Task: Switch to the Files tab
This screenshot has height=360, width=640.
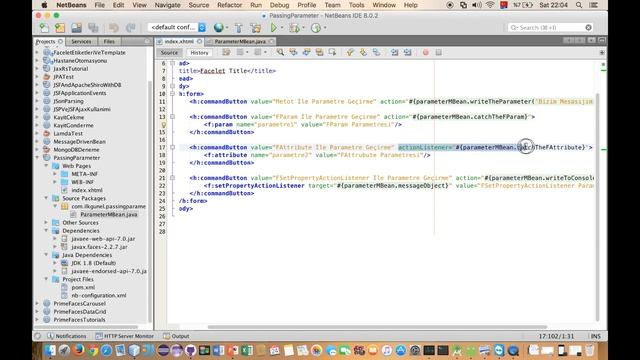Action: point(109,41)
